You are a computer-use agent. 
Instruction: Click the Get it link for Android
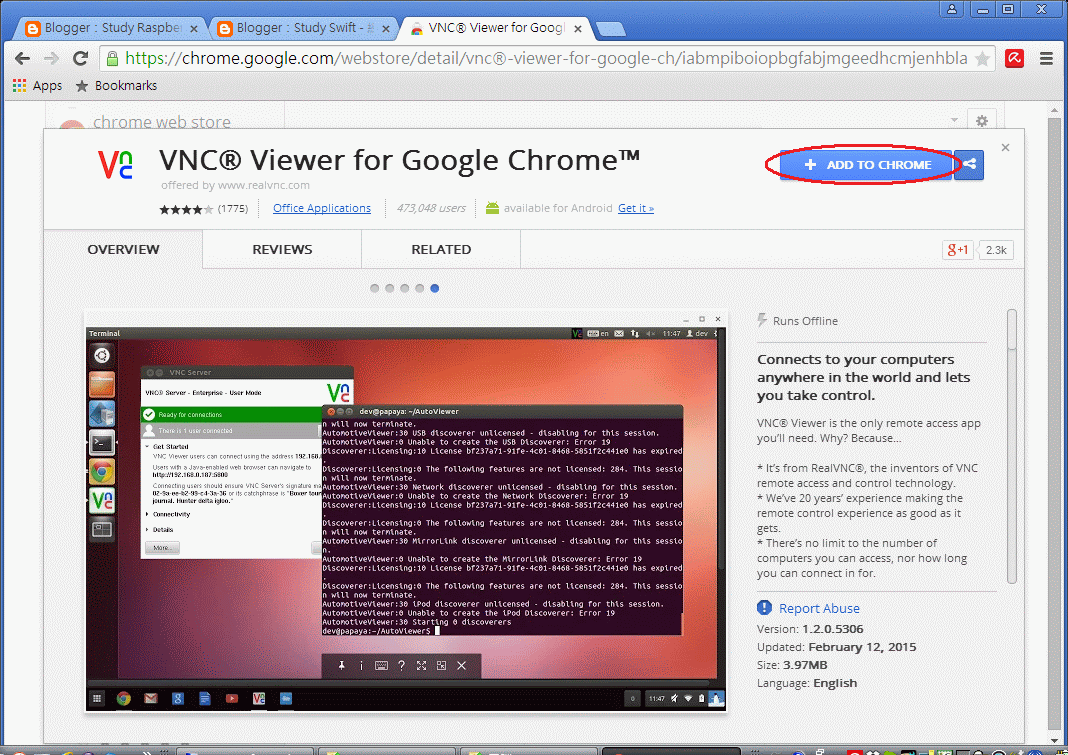click(635, 209)
